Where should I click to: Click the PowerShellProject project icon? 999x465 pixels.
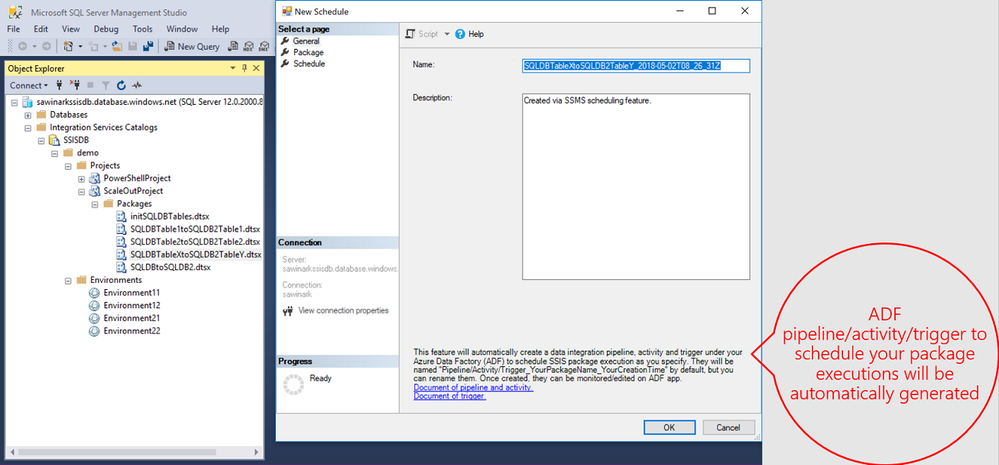click(x=96, y=178)
